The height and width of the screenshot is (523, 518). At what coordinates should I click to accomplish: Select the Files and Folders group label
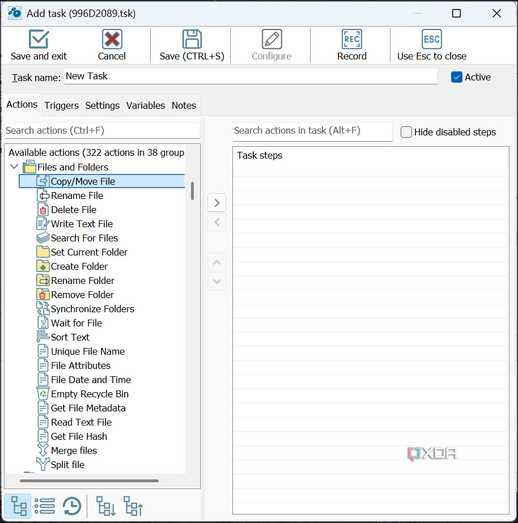click(x=73, y=167)
